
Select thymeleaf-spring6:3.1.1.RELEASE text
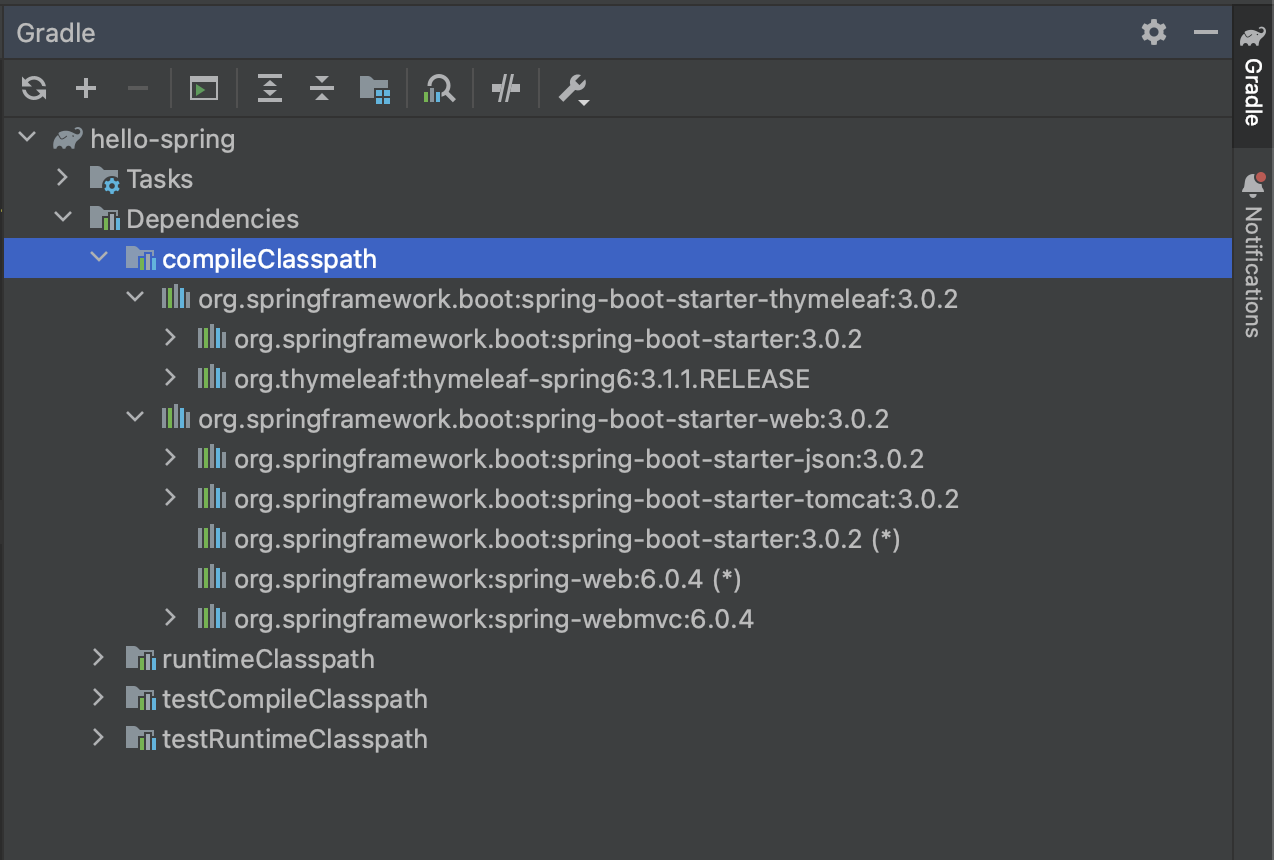[522, 379]
